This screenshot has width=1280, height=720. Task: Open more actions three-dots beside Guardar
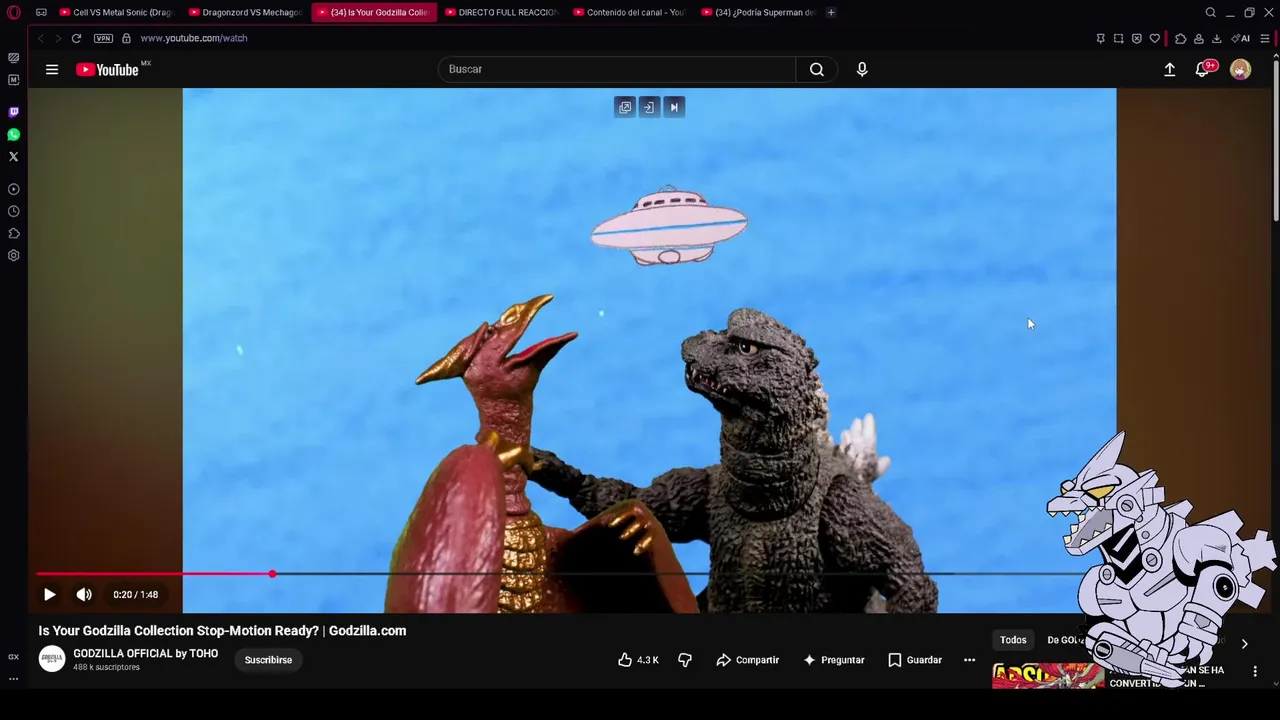969,660
